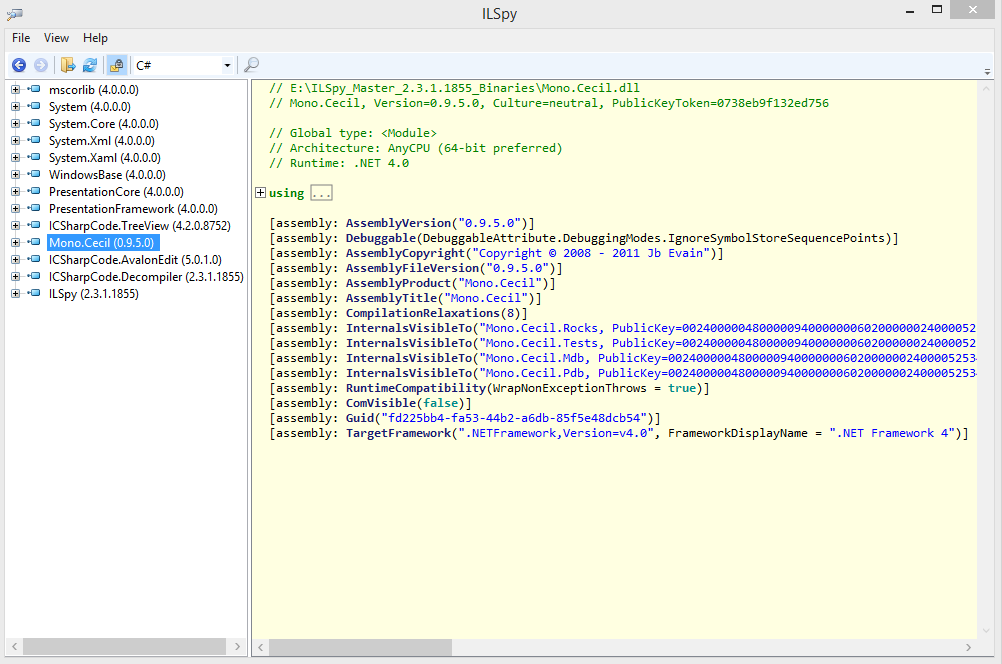Expand the PresentationFramework assembly node

point(15,208)
